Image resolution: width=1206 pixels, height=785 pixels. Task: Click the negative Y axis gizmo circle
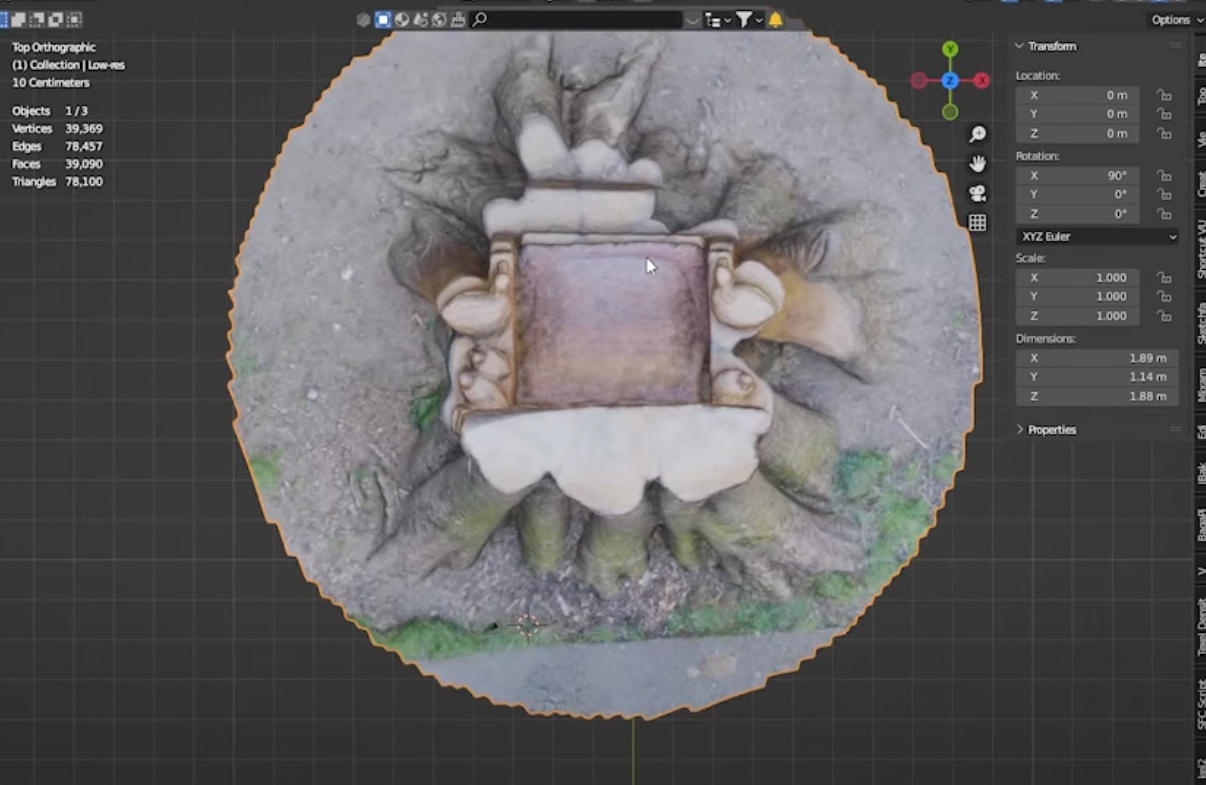[x=950, y=112]
